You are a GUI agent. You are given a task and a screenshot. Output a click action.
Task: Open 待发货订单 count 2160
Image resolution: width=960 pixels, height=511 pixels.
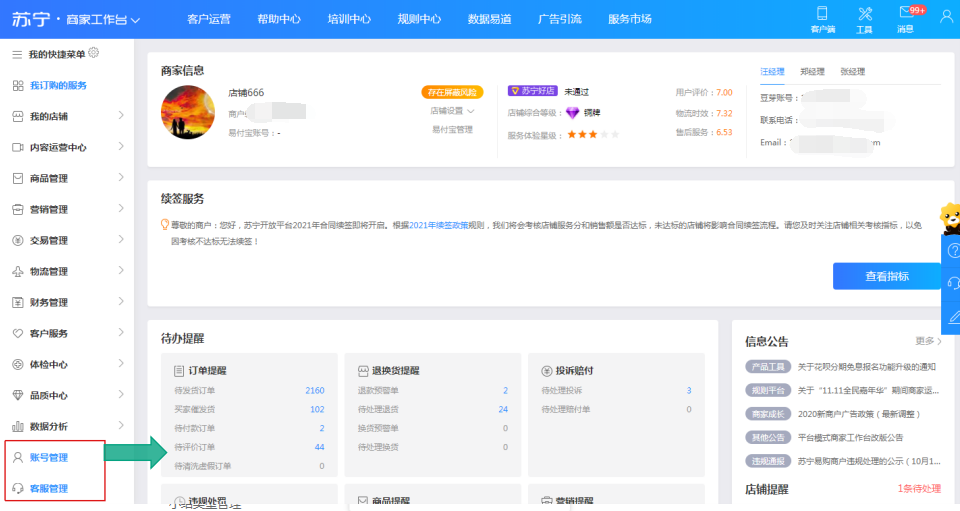tap(315, 390)
